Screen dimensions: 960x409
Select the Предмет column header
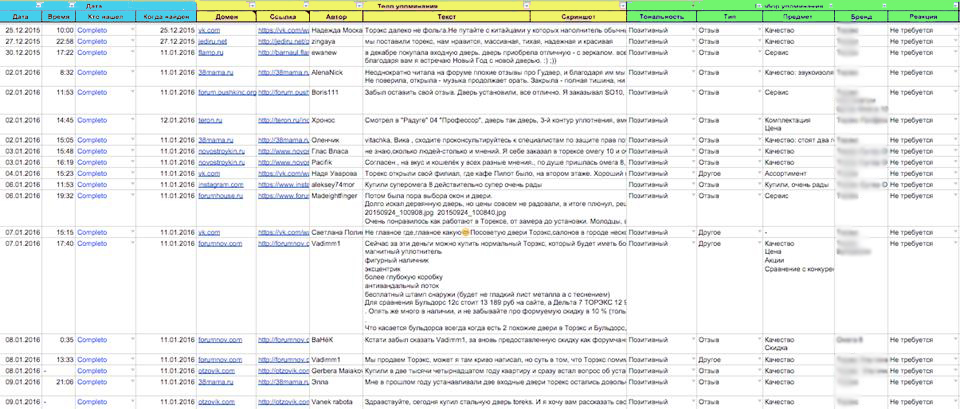coord(798,17)
